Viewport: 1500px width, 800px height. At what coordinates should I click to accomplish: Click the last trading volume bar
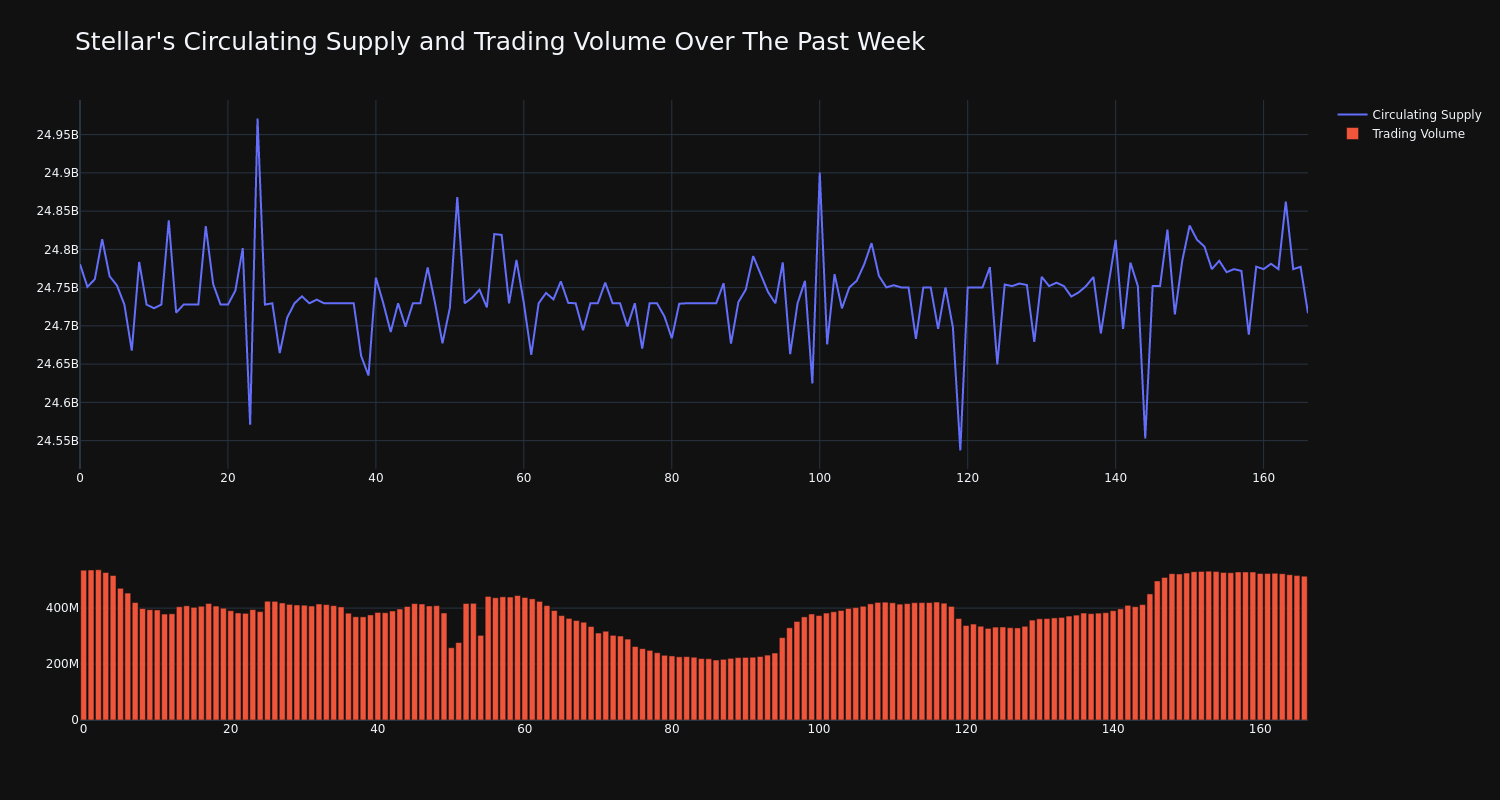(1304, 648)
